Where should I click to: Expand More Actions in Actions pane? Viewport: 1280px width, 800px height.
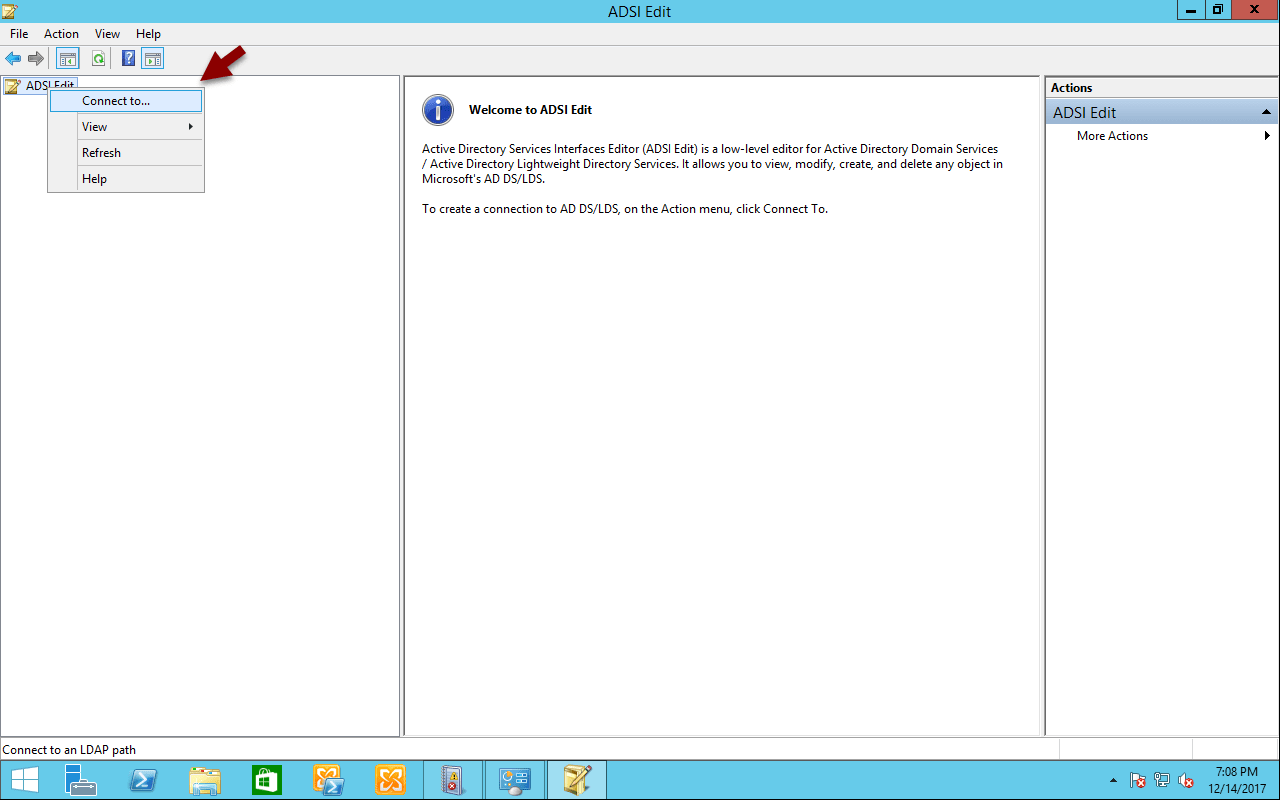pyautogui.click(x=1162, y=136)
